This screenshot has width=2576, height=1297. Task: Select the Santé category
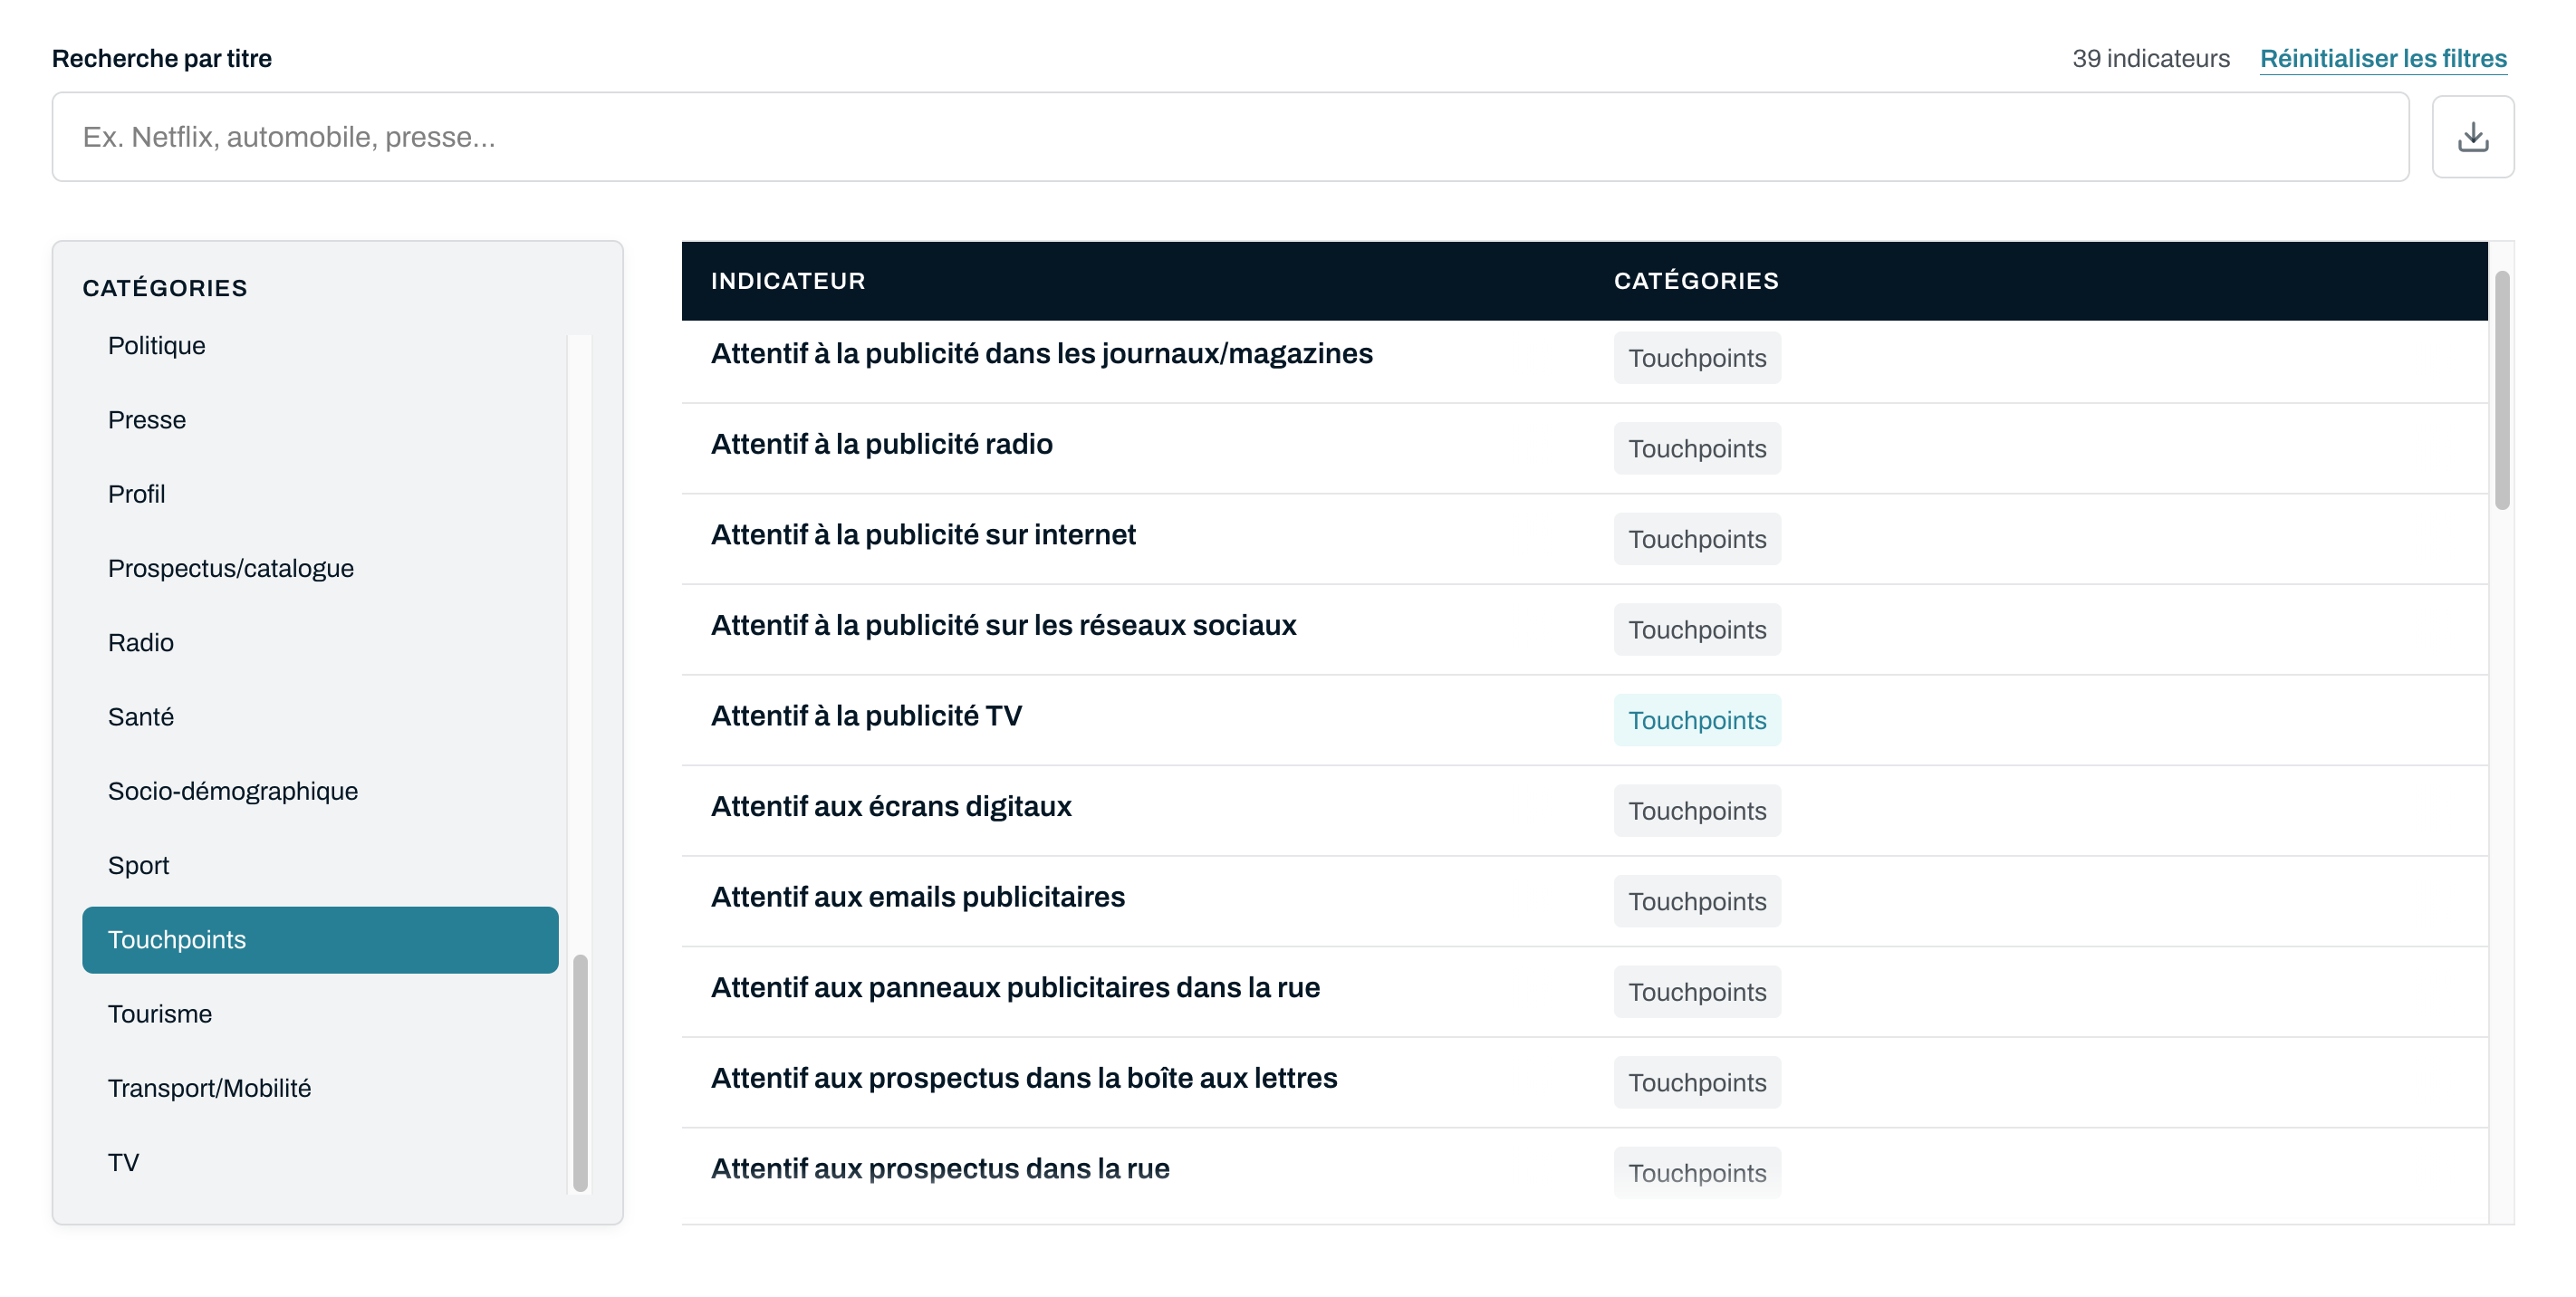320,717
